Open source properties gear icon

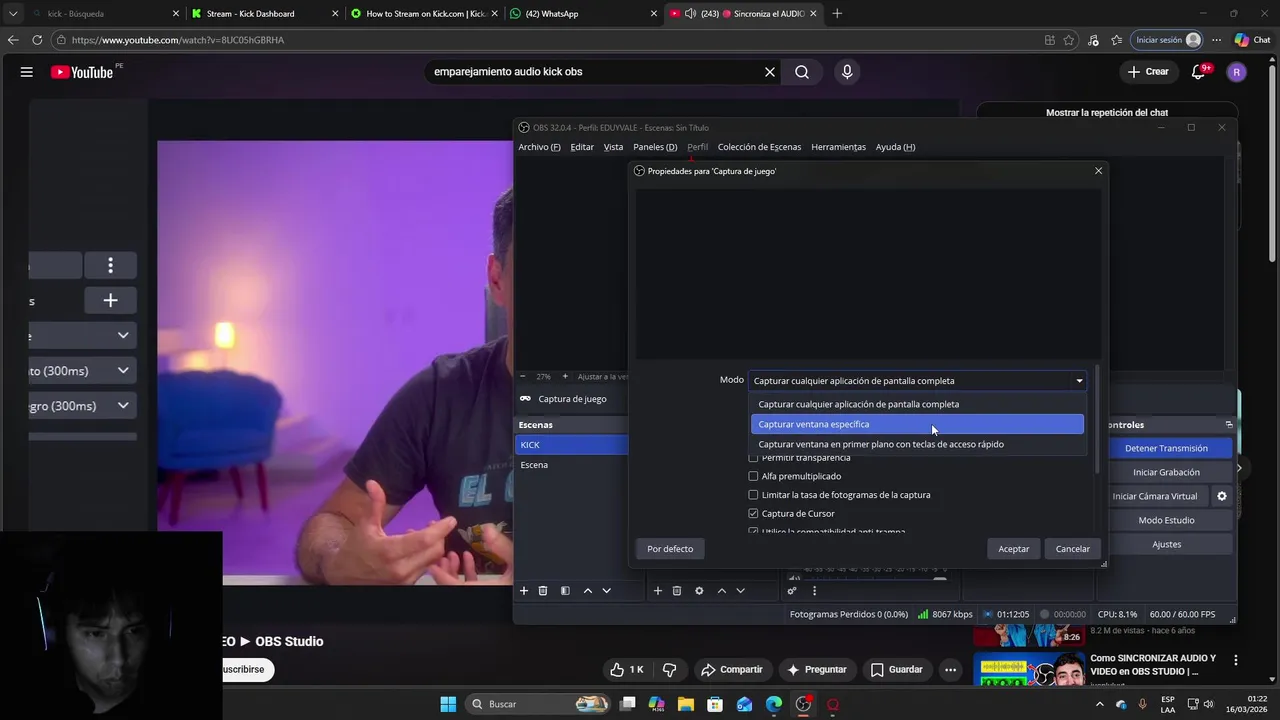pyautogui.click(x=699, y=591)
